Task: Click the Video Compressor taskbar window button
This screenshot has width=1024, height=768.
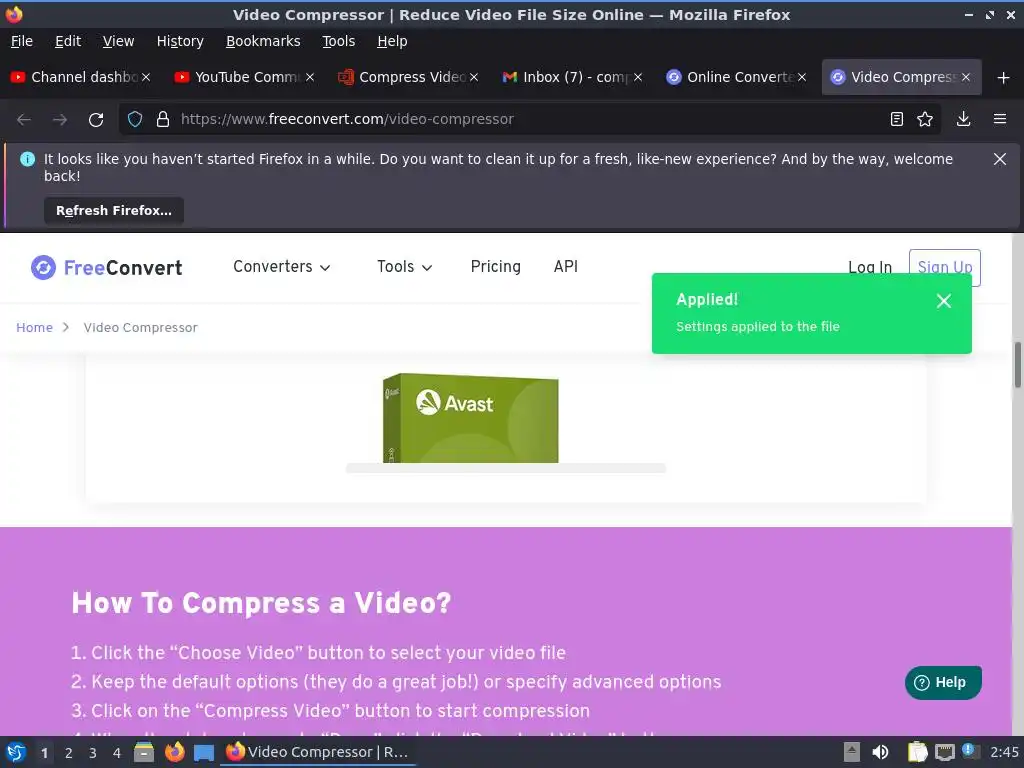Action: click(x=317, y=752)
